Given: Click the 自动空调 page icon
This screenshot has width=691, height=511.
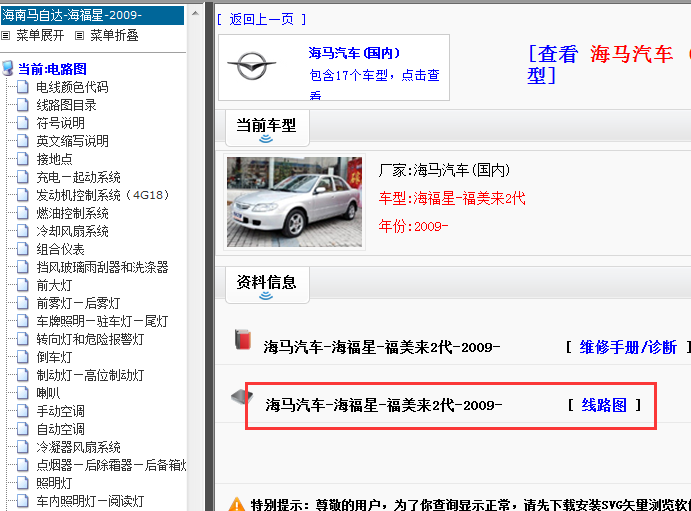Looking at the screenshot, I should tap(22, 429).
